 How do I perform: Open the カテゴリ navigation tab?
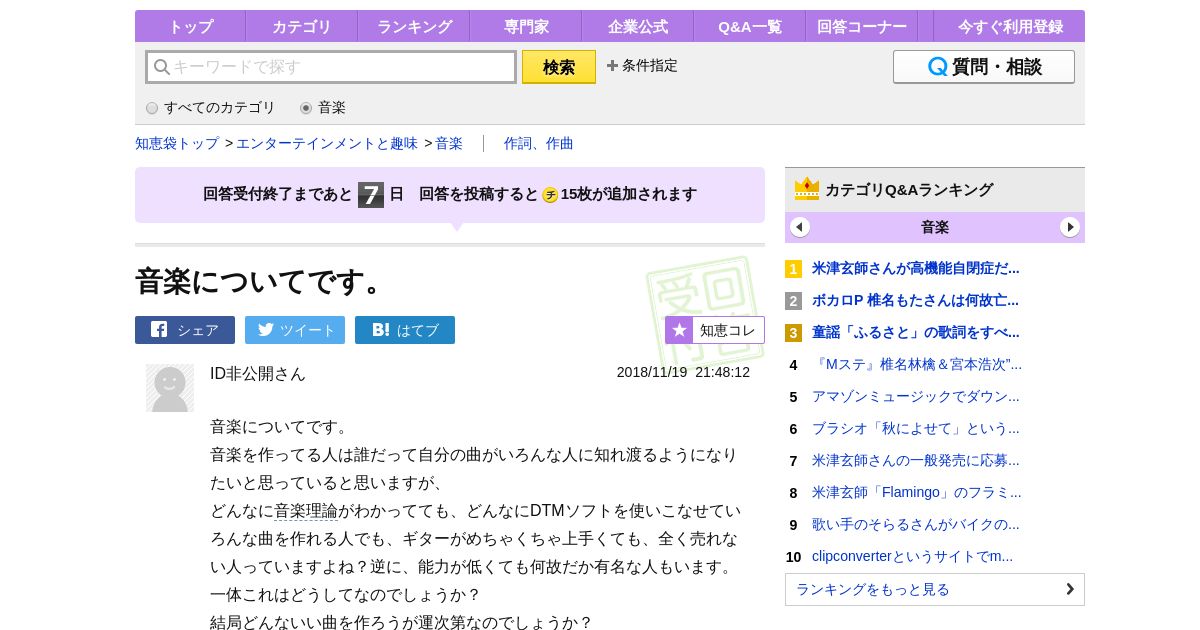(x=302, y=26)
